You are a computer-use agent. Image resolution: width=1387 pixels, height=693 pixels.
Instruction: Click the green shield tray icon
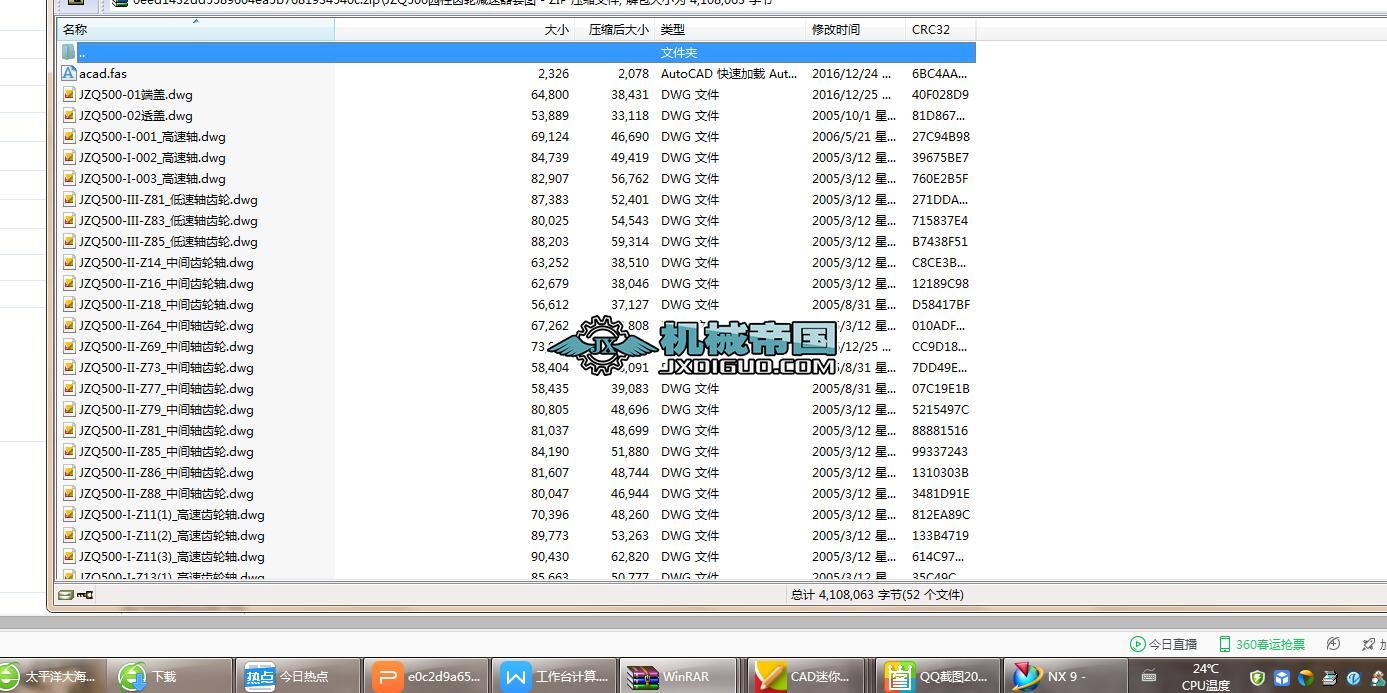pos(1258,677)
